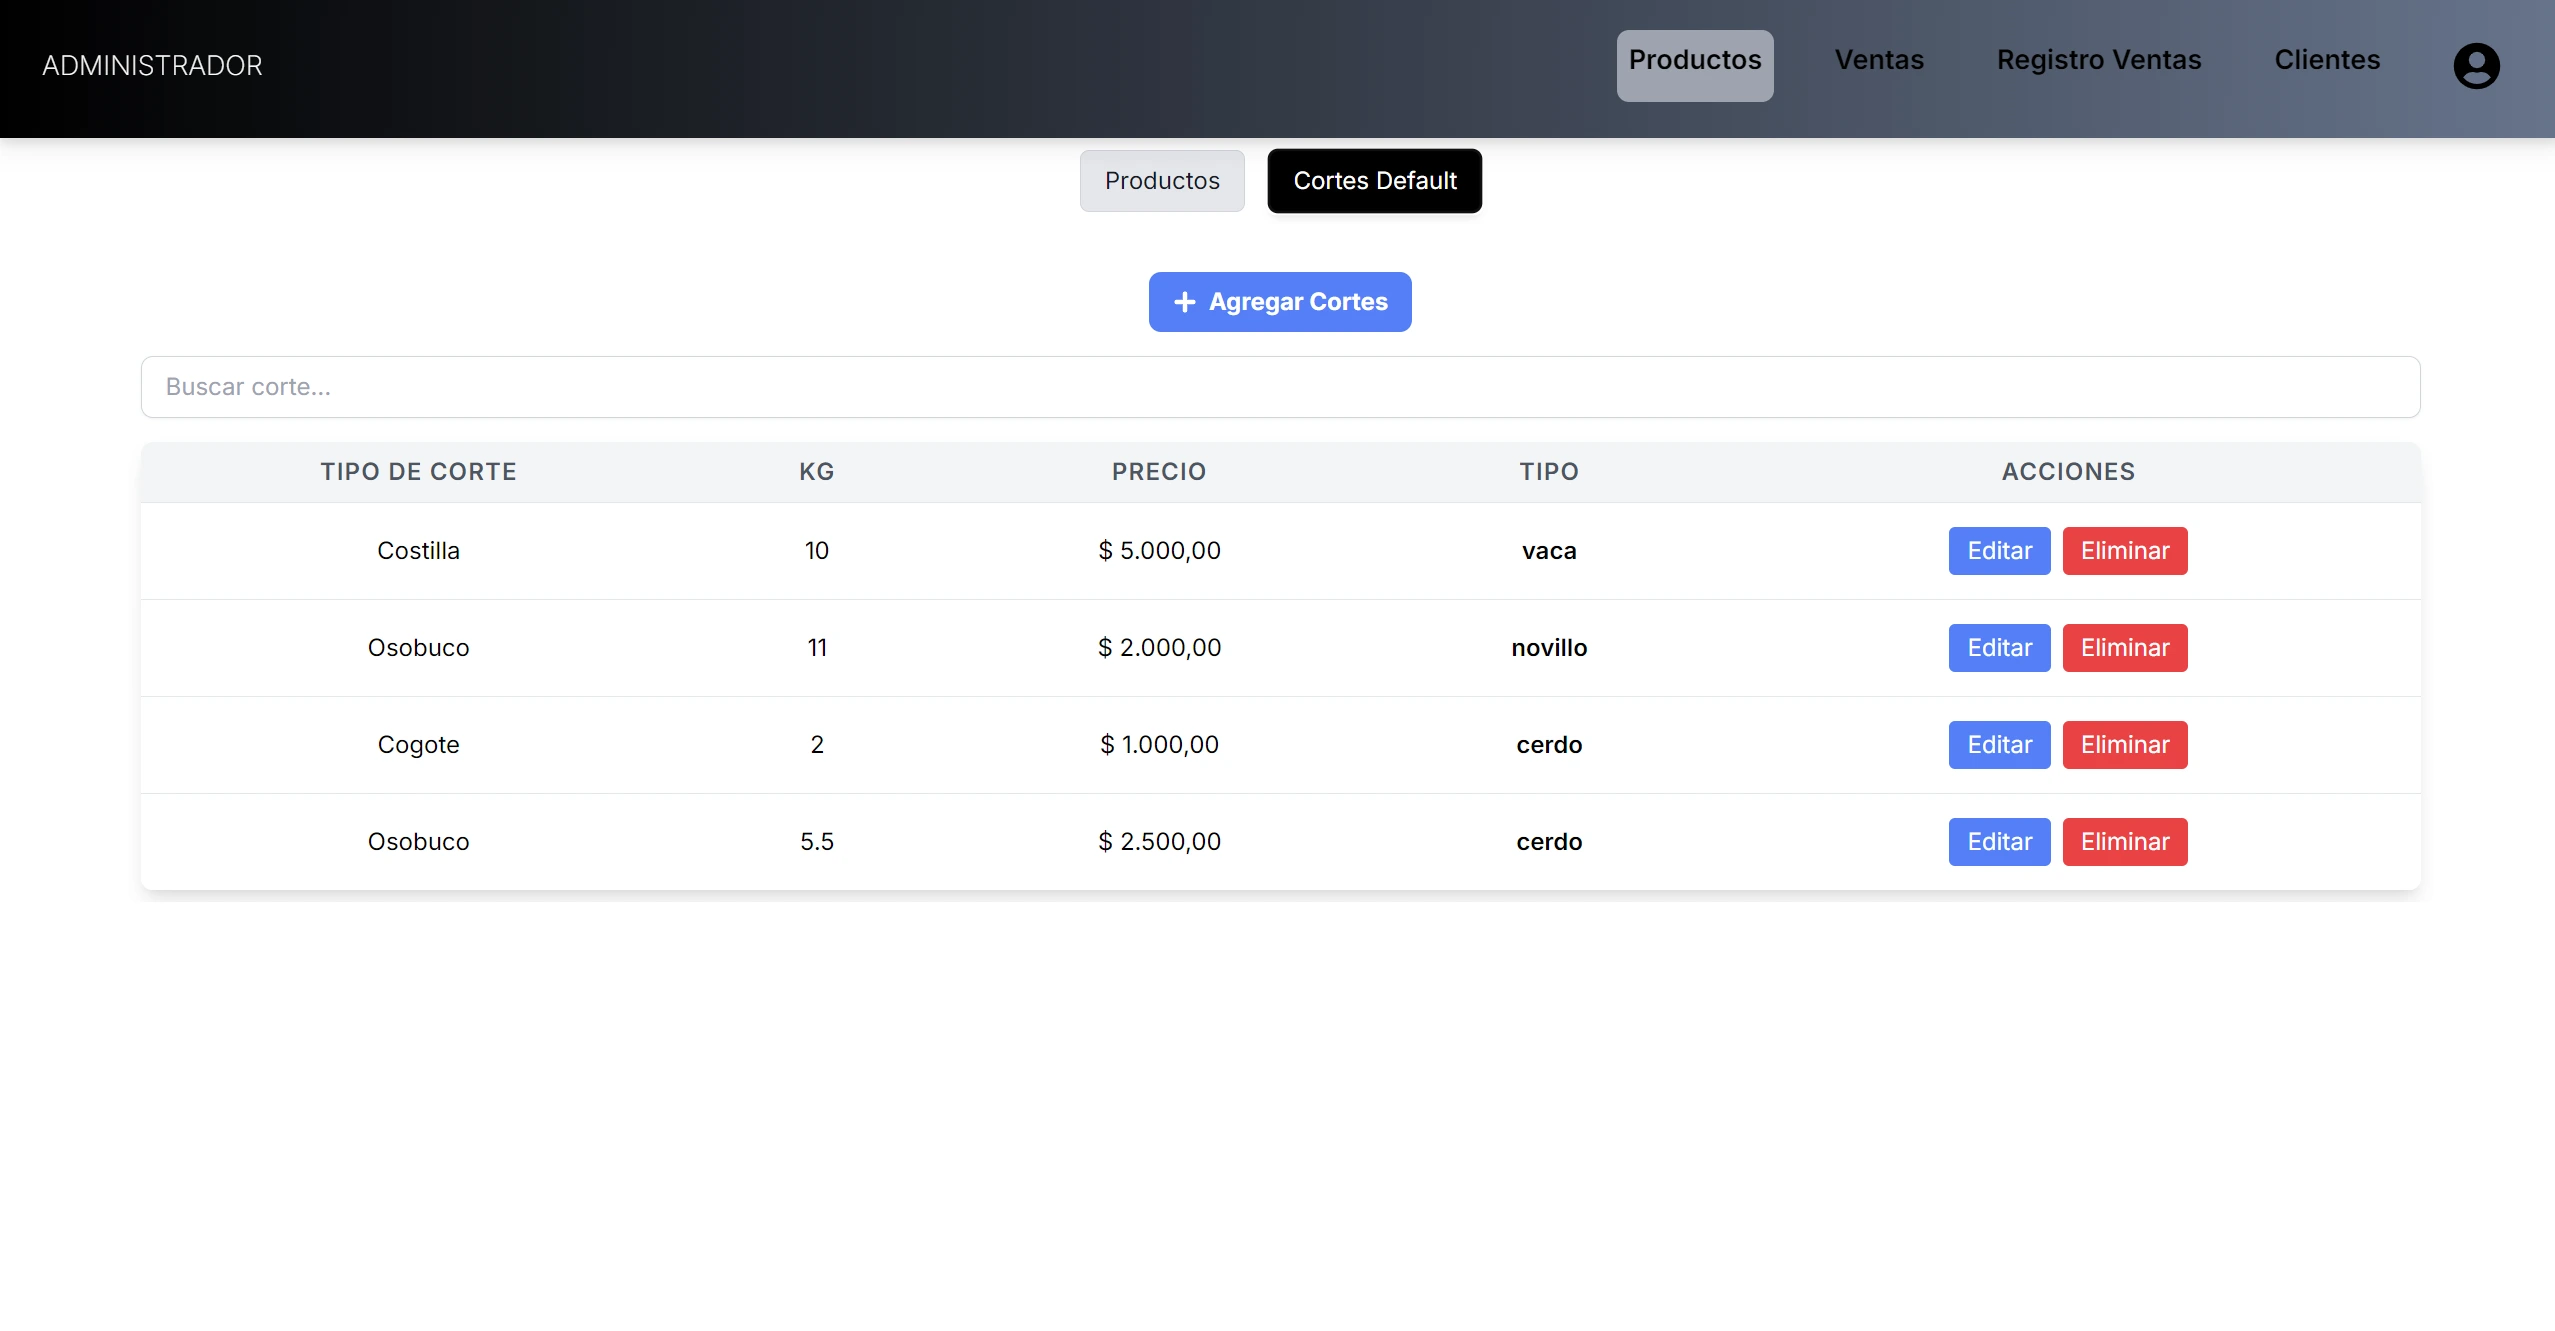
Task: Delete the Costilla vaca row
Action: tap(2125, 551)
